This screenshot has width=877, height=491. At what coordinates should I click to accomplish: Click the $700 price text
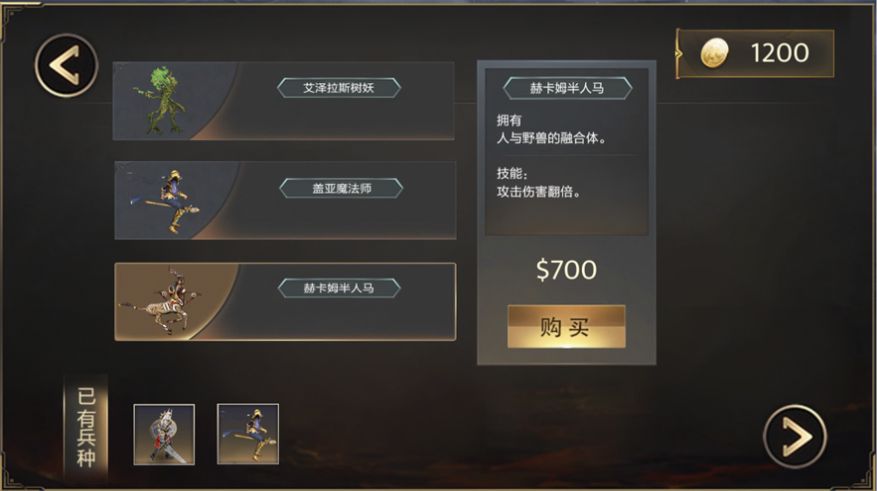pyautogui.click(x=566, y=270)
